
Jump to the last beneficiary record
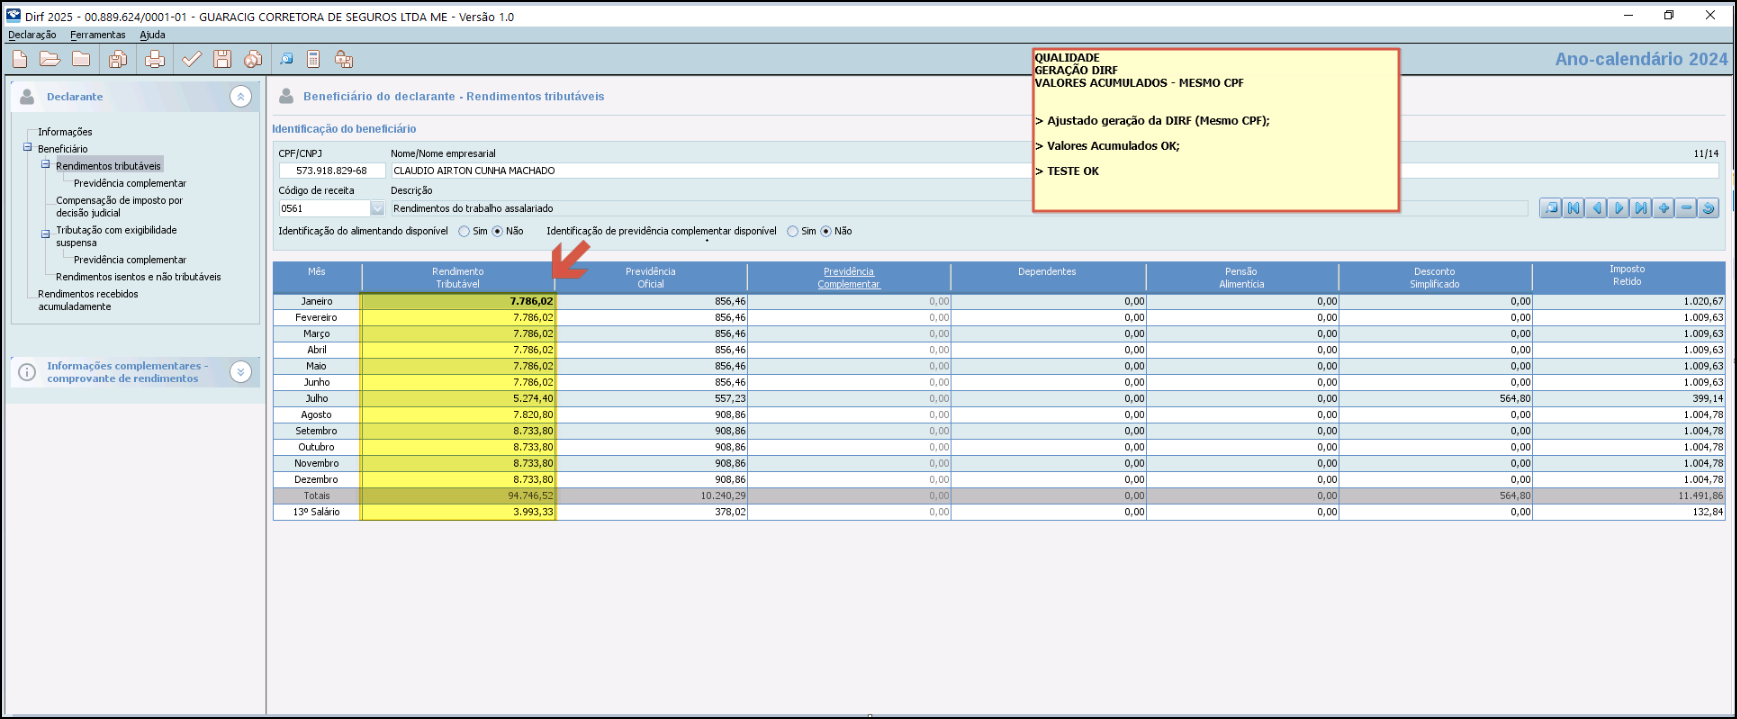point(1641,208)
